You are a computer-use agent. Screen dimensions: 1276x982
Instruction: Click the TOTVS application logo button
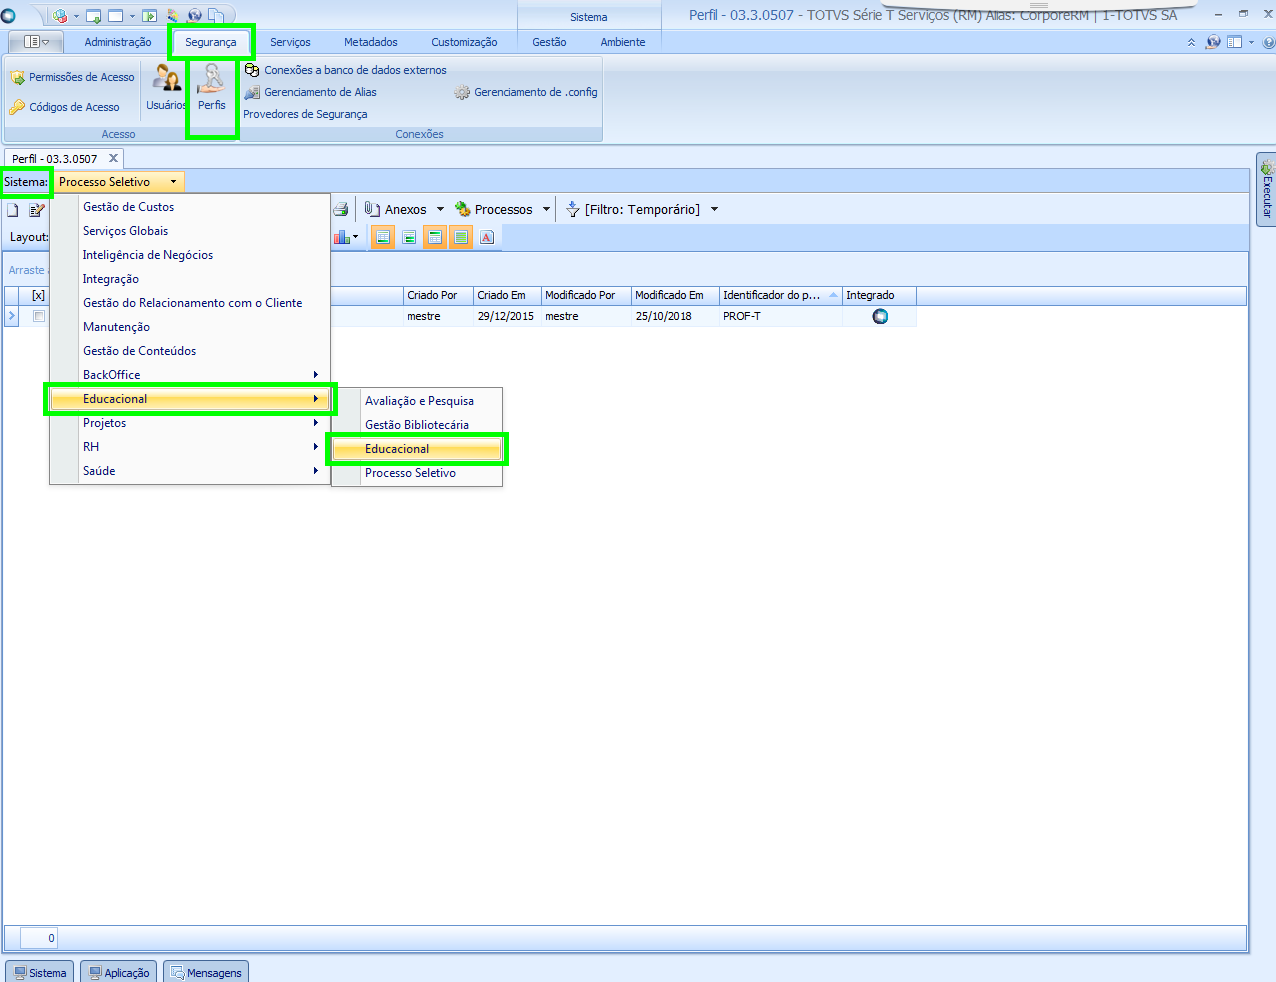coord(9,15)
